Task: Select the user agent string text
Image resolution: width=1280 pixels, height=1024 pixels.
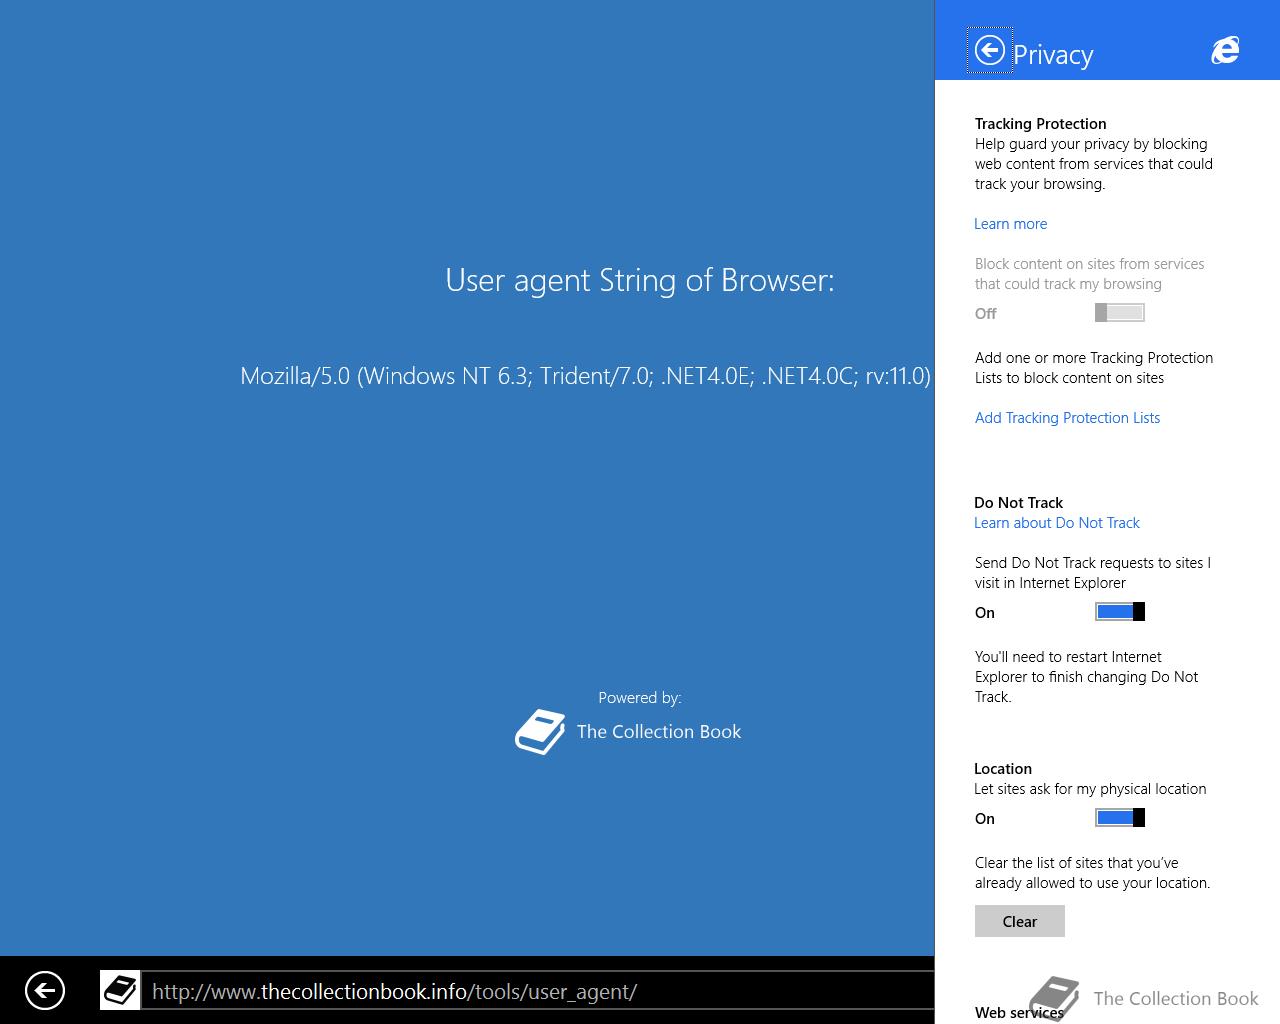Action: (586, 376)
